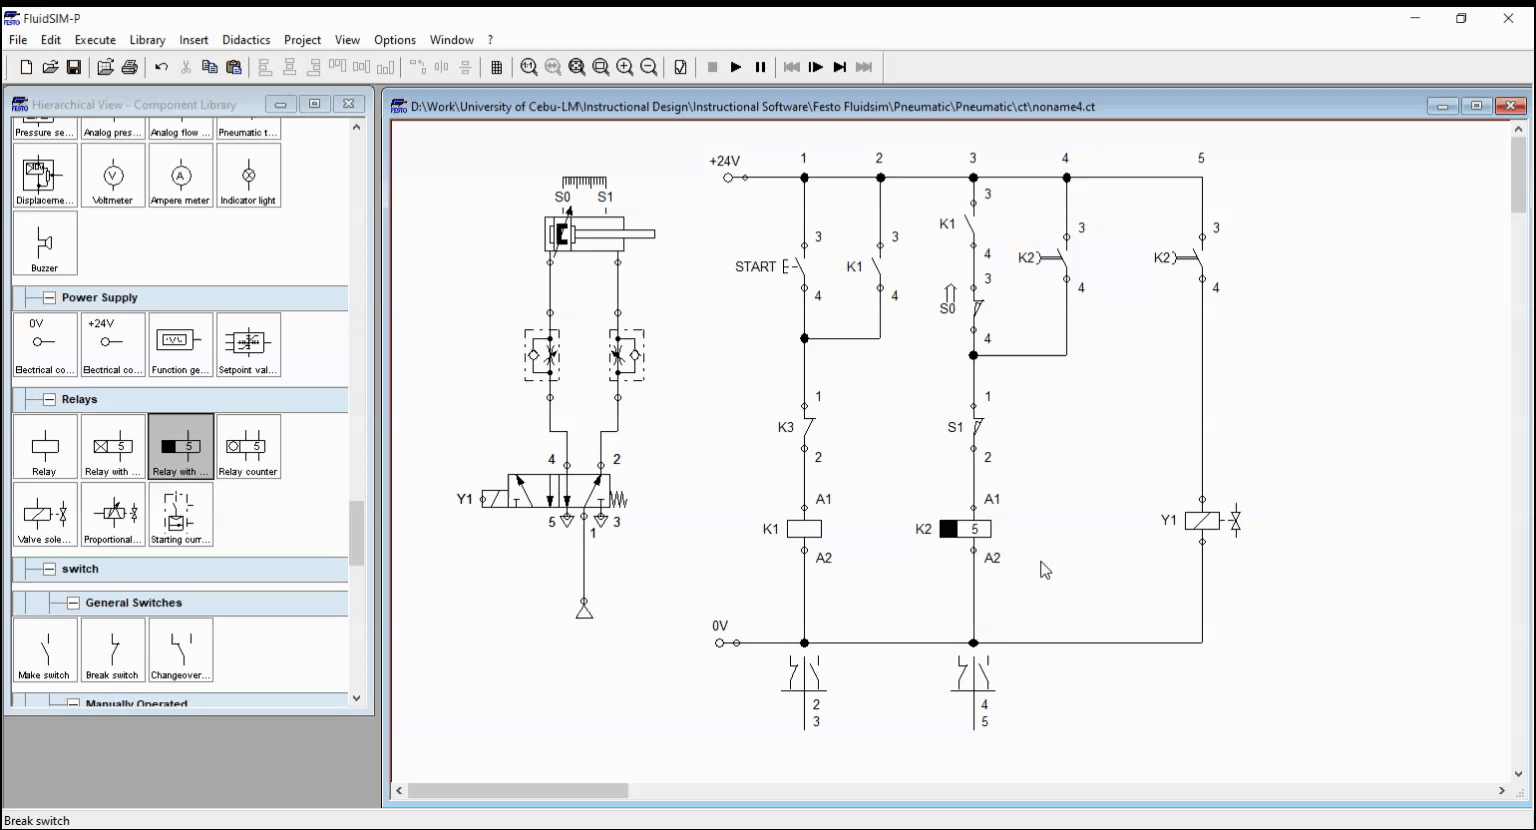Image resolution: width=1536 pixels, height=830 pixels.
Task: Select the plain Relay component
Action: click(x=45, y=447)
